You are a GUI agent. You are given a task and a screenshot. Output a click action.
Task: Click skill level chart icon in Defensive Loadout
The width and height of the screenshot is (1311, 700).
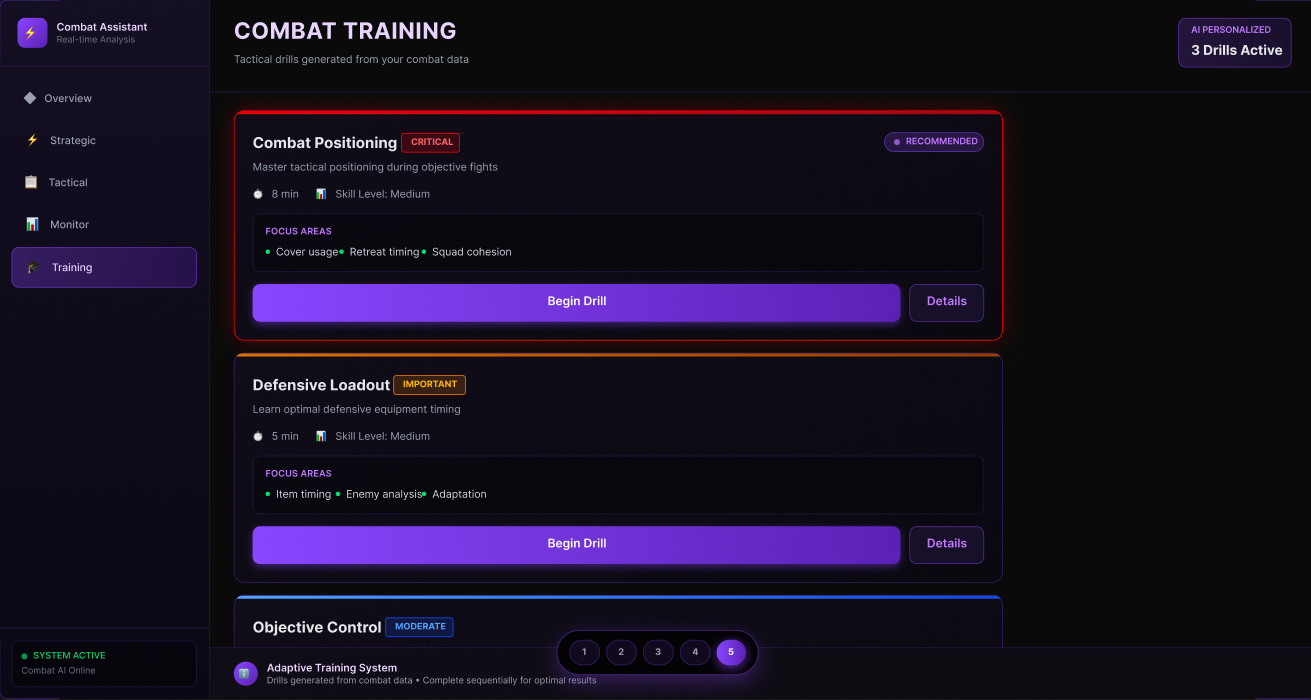point(321,436)
